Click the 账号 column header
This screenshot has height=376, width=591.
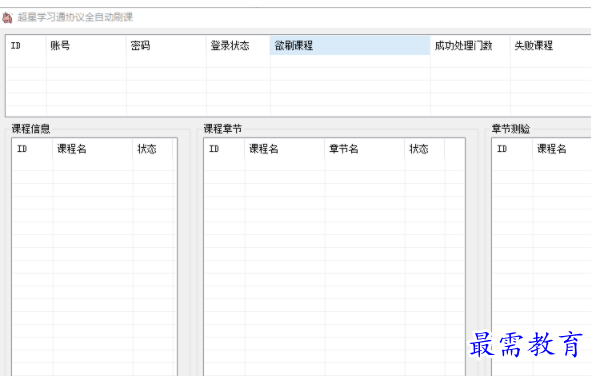[86, 46]
